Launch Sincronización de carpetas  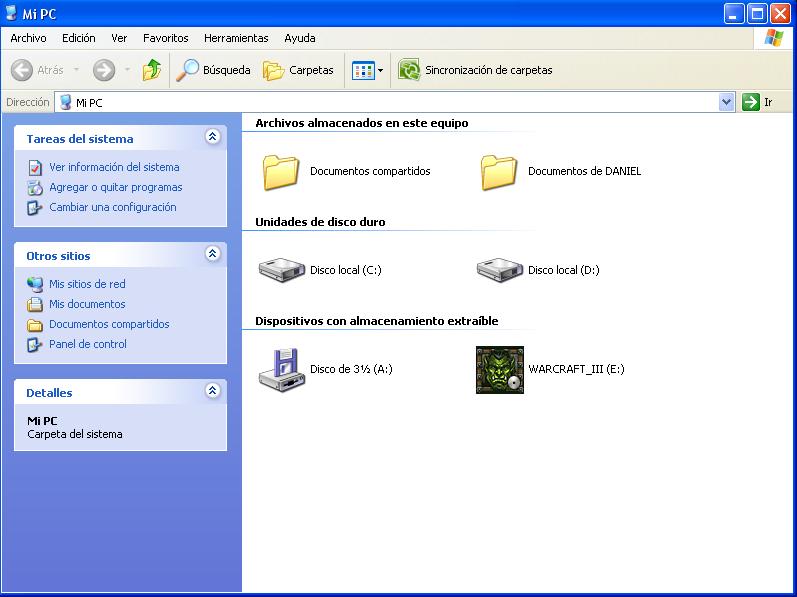click(x=475, y=70)
